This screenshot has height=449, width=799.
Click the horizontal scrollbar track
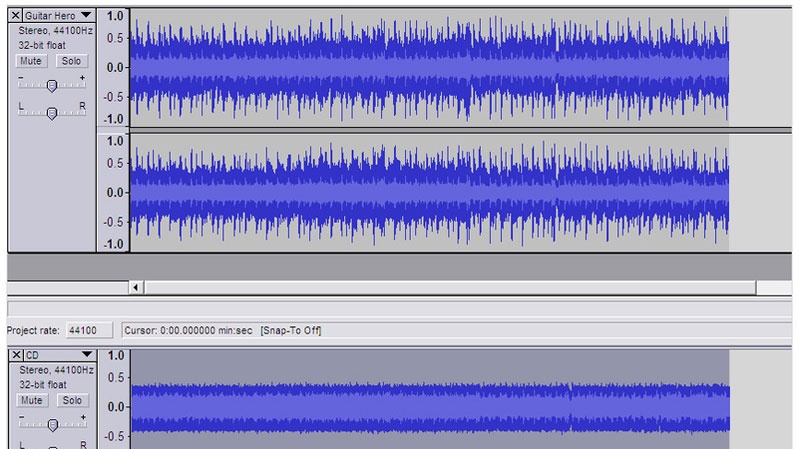click(x=450, y=288)
